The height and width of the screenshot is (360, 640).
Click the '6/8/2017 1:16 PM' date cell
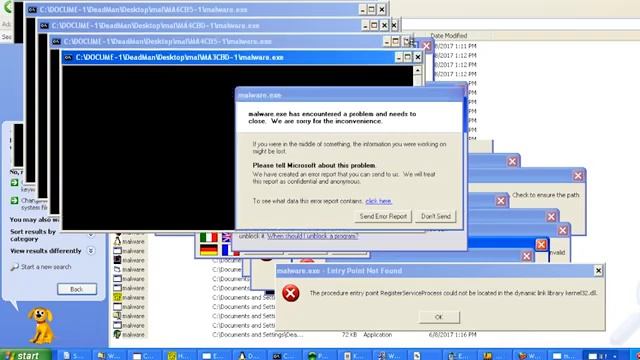452,334
